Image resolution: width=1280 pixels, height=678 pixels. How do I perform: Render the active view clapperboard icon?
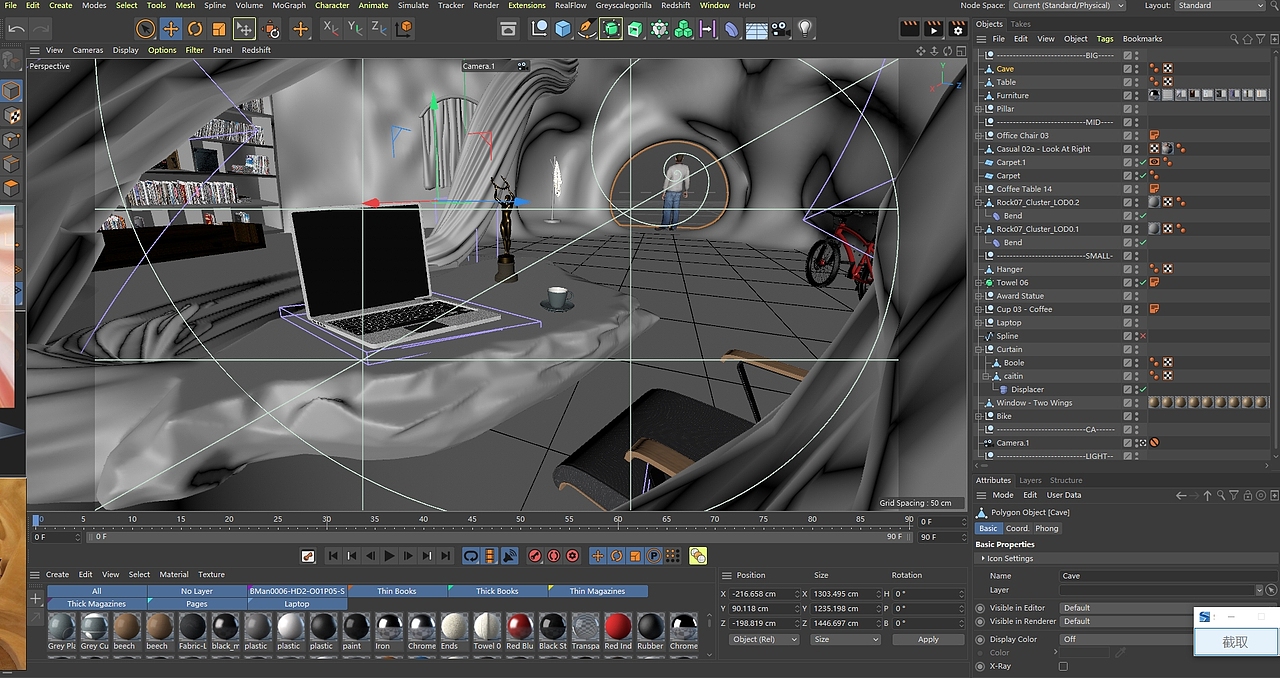(910, 29)
